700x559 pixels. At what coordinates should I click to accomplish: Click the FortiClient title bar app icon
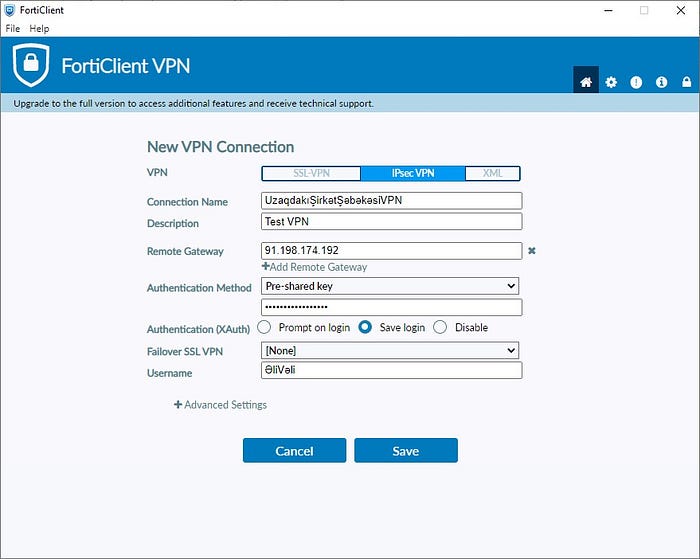pyautogui.click(x=9, y=10)
